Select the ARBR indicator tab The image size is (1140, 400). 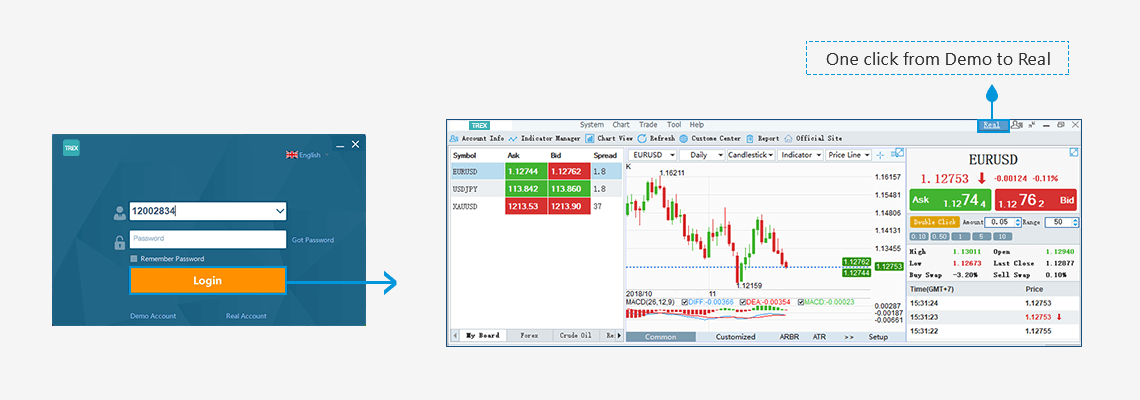coord(789,337)
